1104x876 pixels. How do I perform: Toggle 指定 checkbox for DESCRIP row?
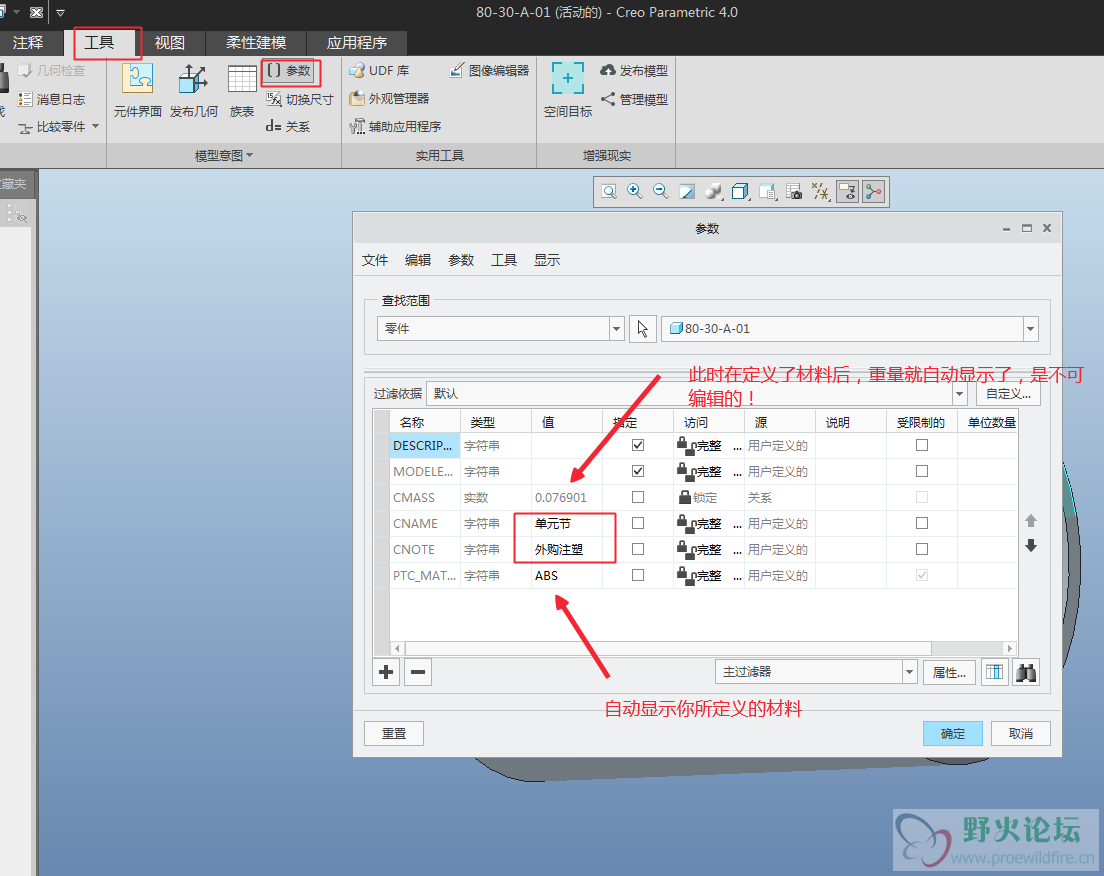coord(638,445)
